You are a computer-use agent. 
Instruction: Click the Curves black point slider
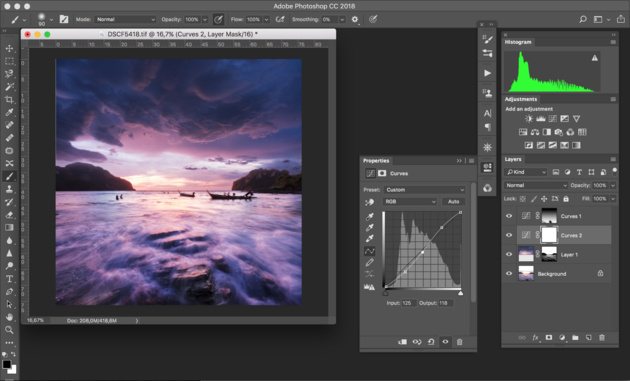click(x=385, y=293)
